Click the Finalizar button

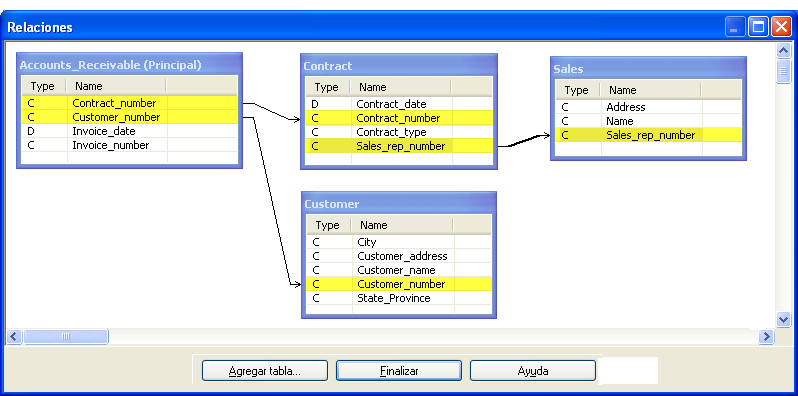(x=399, y=371)
